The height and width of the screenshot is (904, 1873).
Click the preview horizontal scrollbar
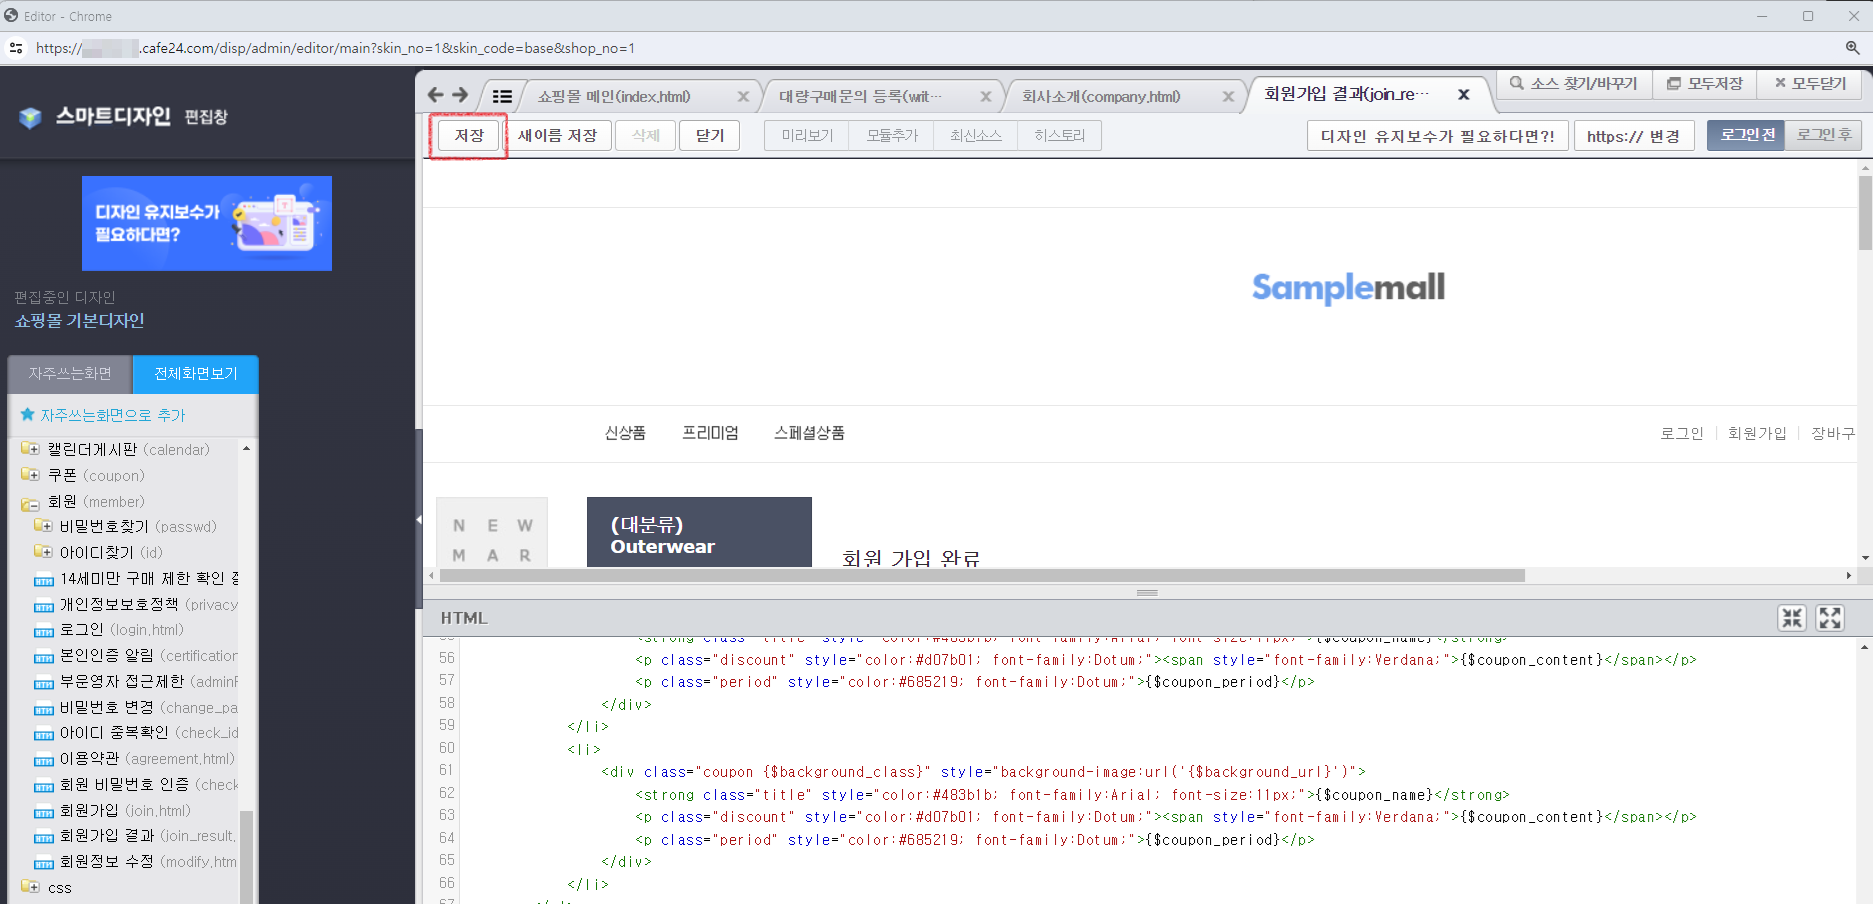pyautogui.click(x=982, y=576)
